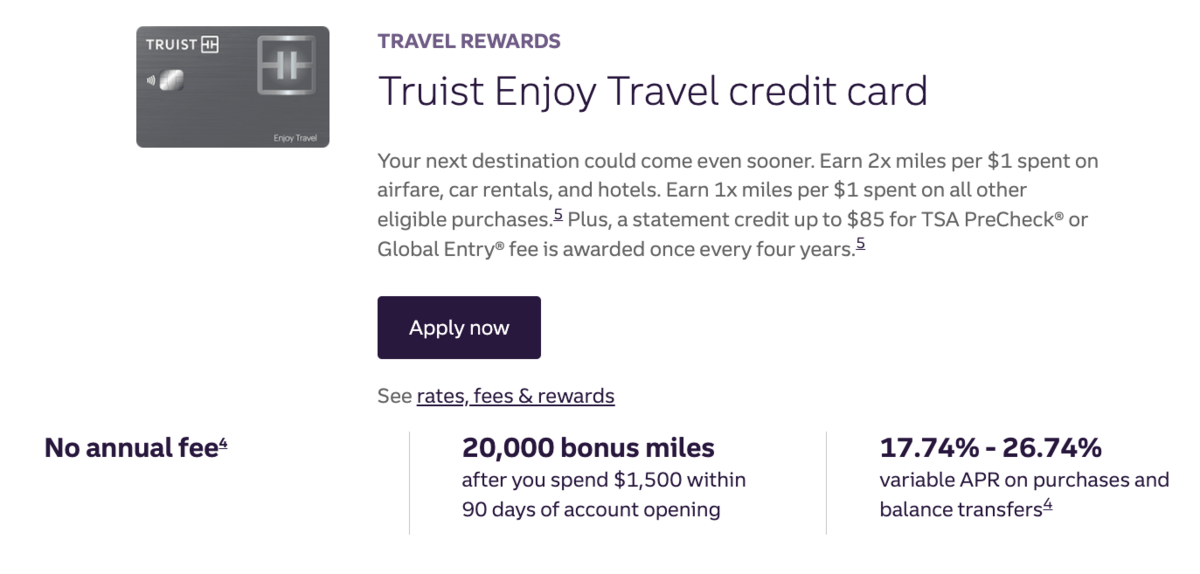Click the "Enjoy Travel" text on card
The image size is (1200, 574).
coord(294,138)
